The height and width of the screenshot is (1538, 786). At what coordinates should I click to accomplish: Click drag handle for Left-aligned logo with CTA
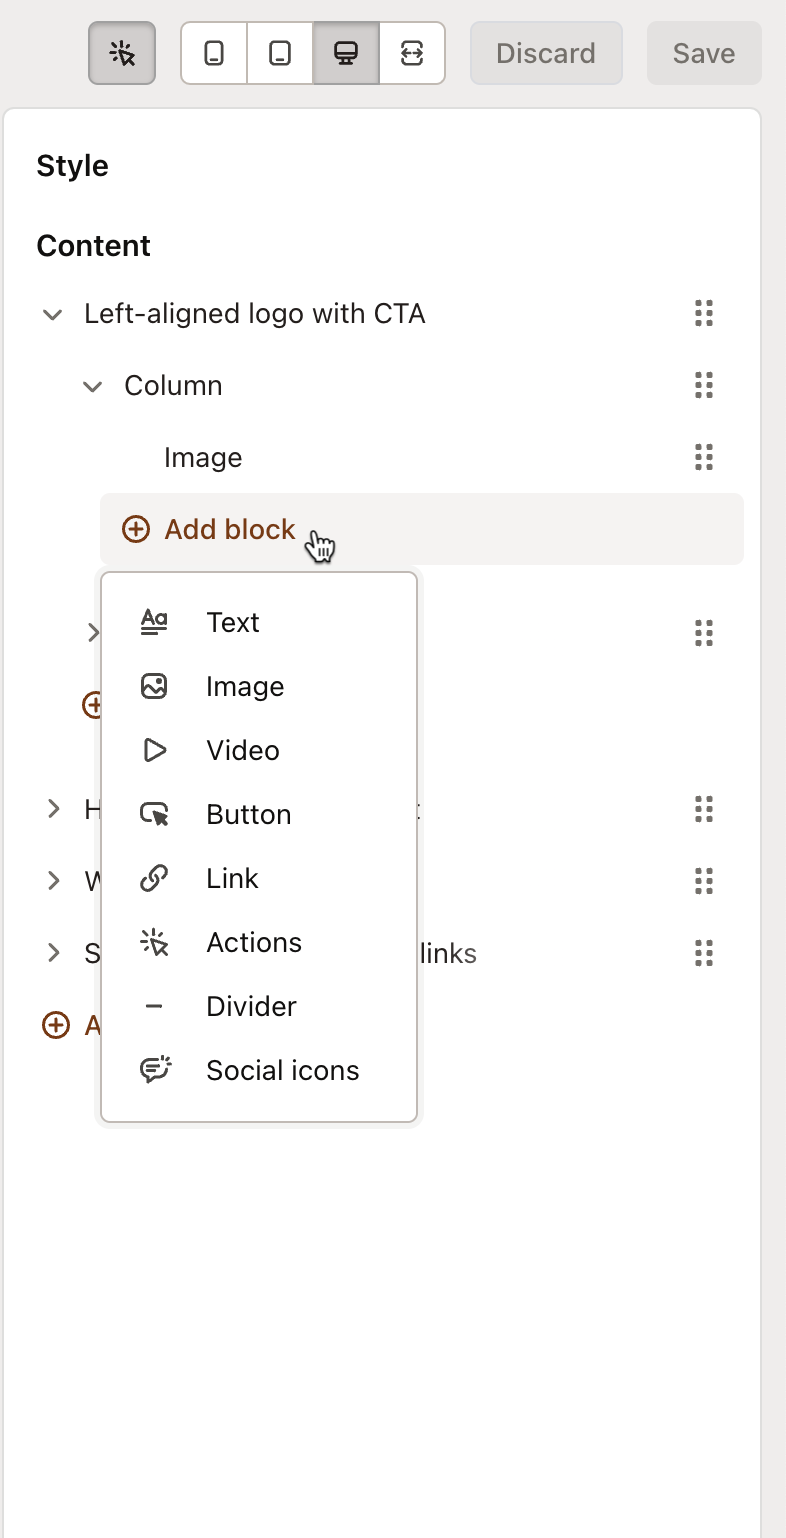pyautogui.click(x=703, y=313)
